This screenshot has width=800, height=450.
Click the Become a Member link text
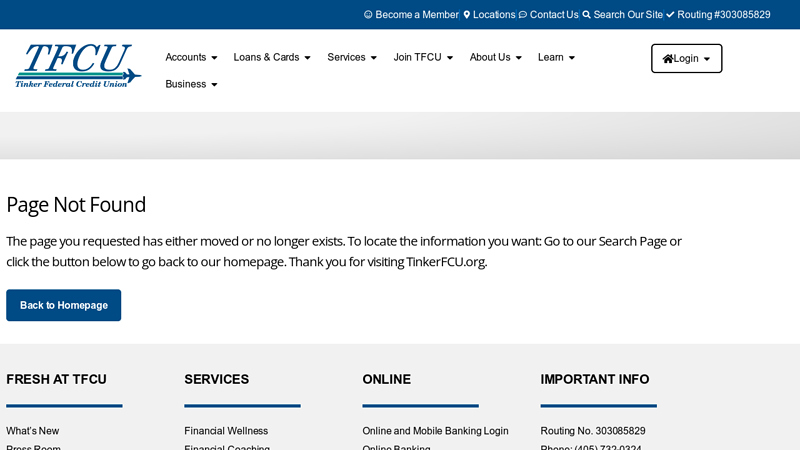pyautogui.click(x=417, y=15)
